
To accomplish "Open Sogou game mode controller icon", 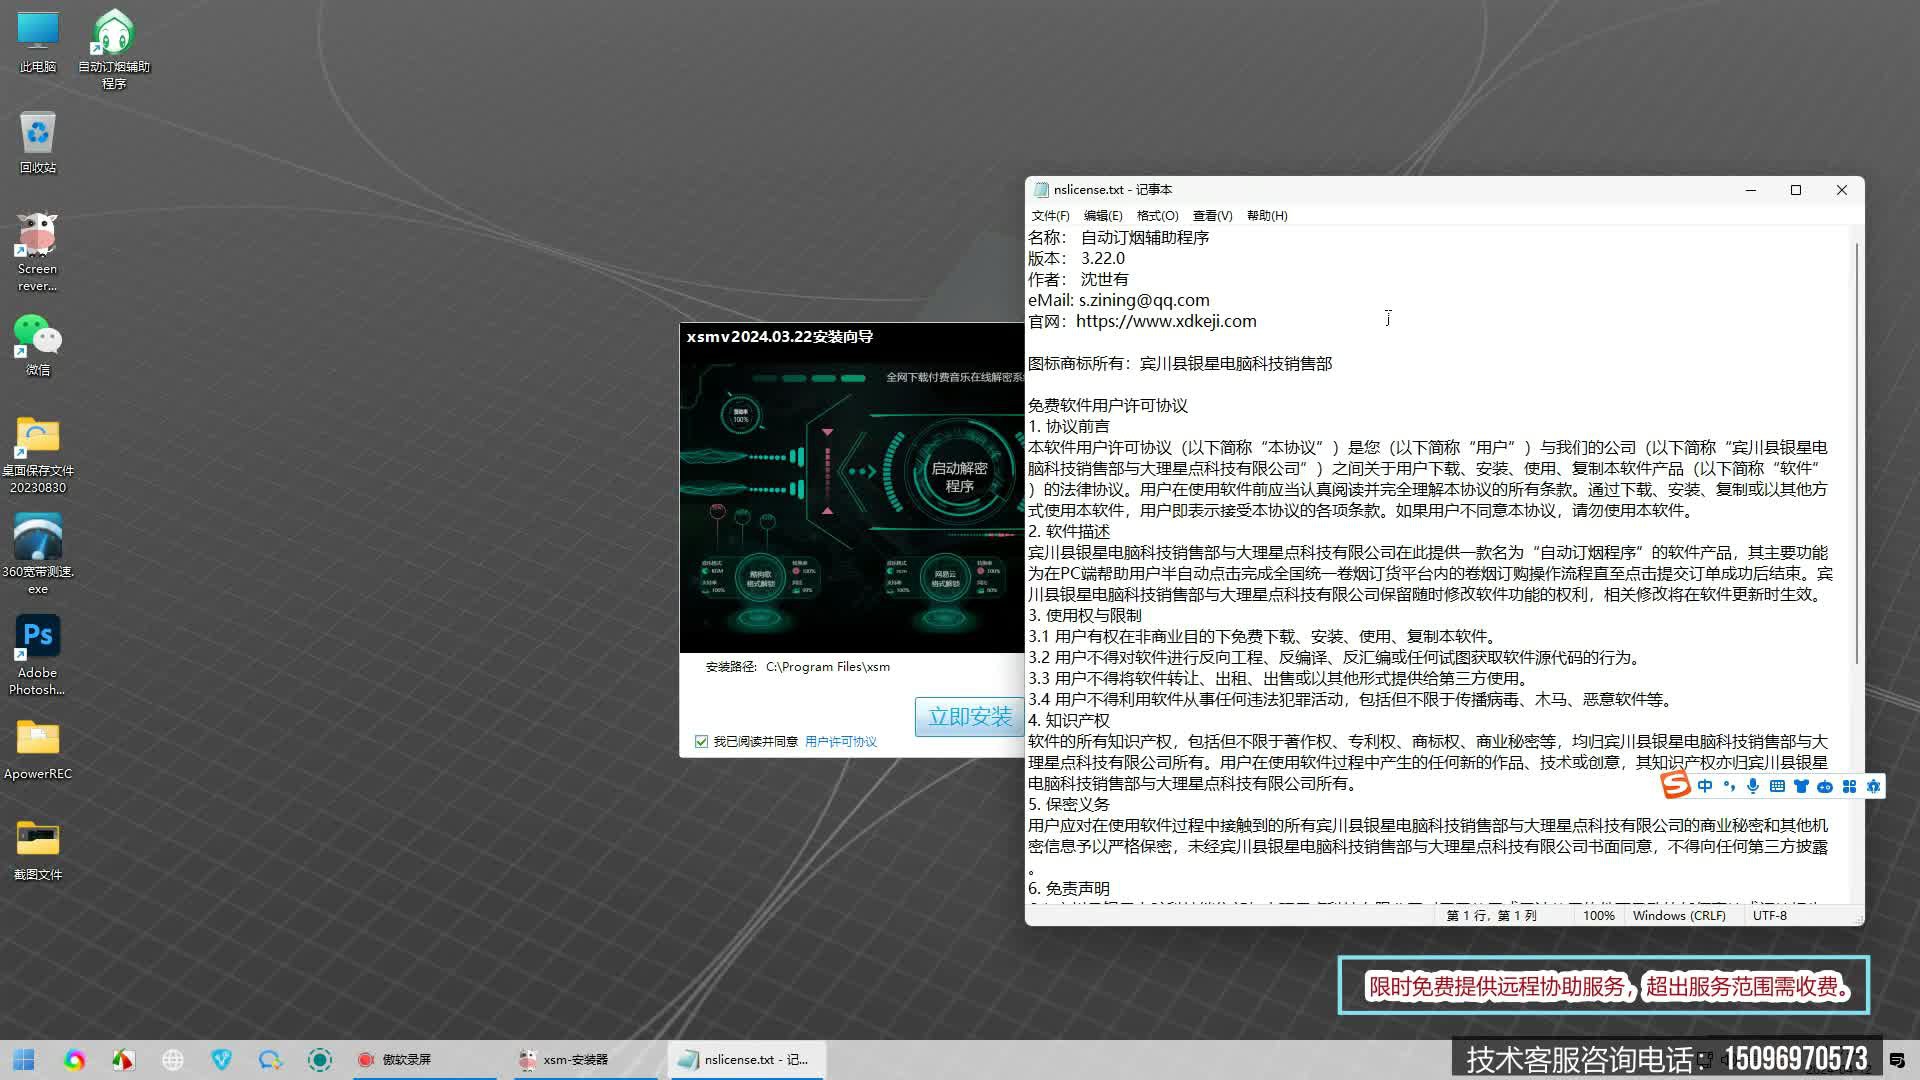I will point(1825,786).
